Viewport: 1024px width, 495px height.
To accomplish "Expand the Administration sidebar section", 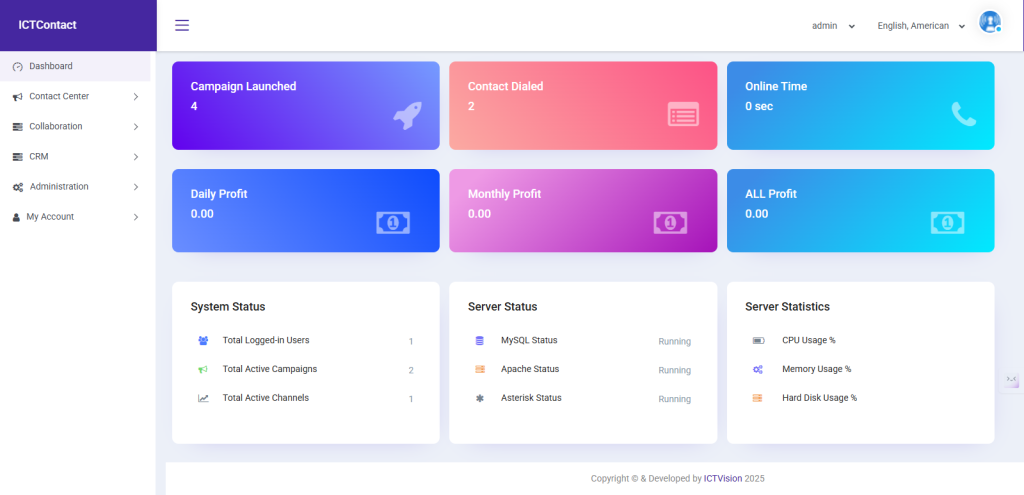I will tap(75, 187).
